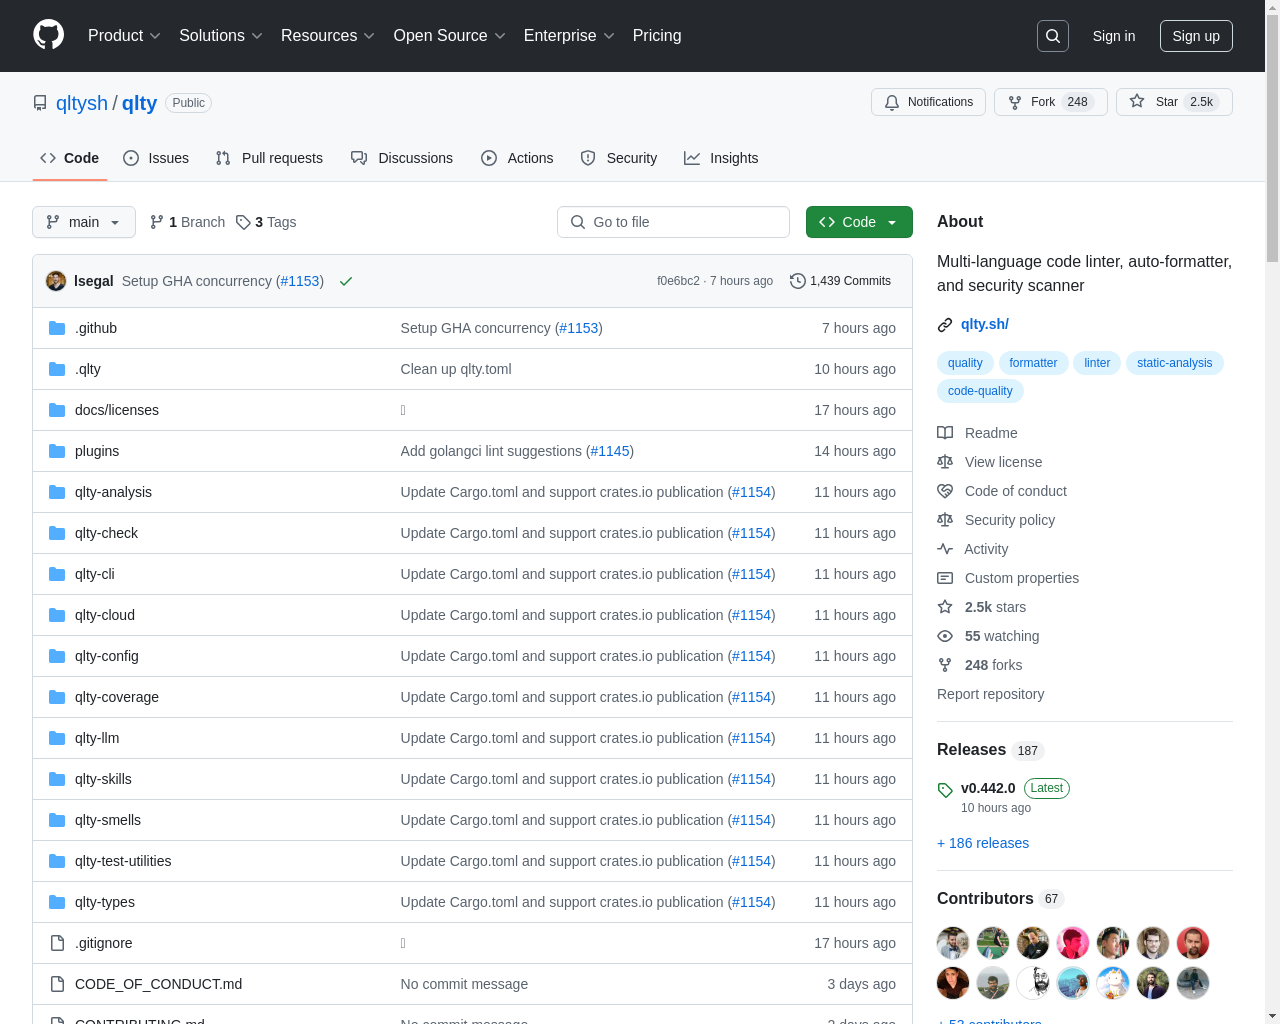The height and width of the screenshot is (1024, 1280).
Task: Switch to the Issues tab
Action: [x=156, y=158]
